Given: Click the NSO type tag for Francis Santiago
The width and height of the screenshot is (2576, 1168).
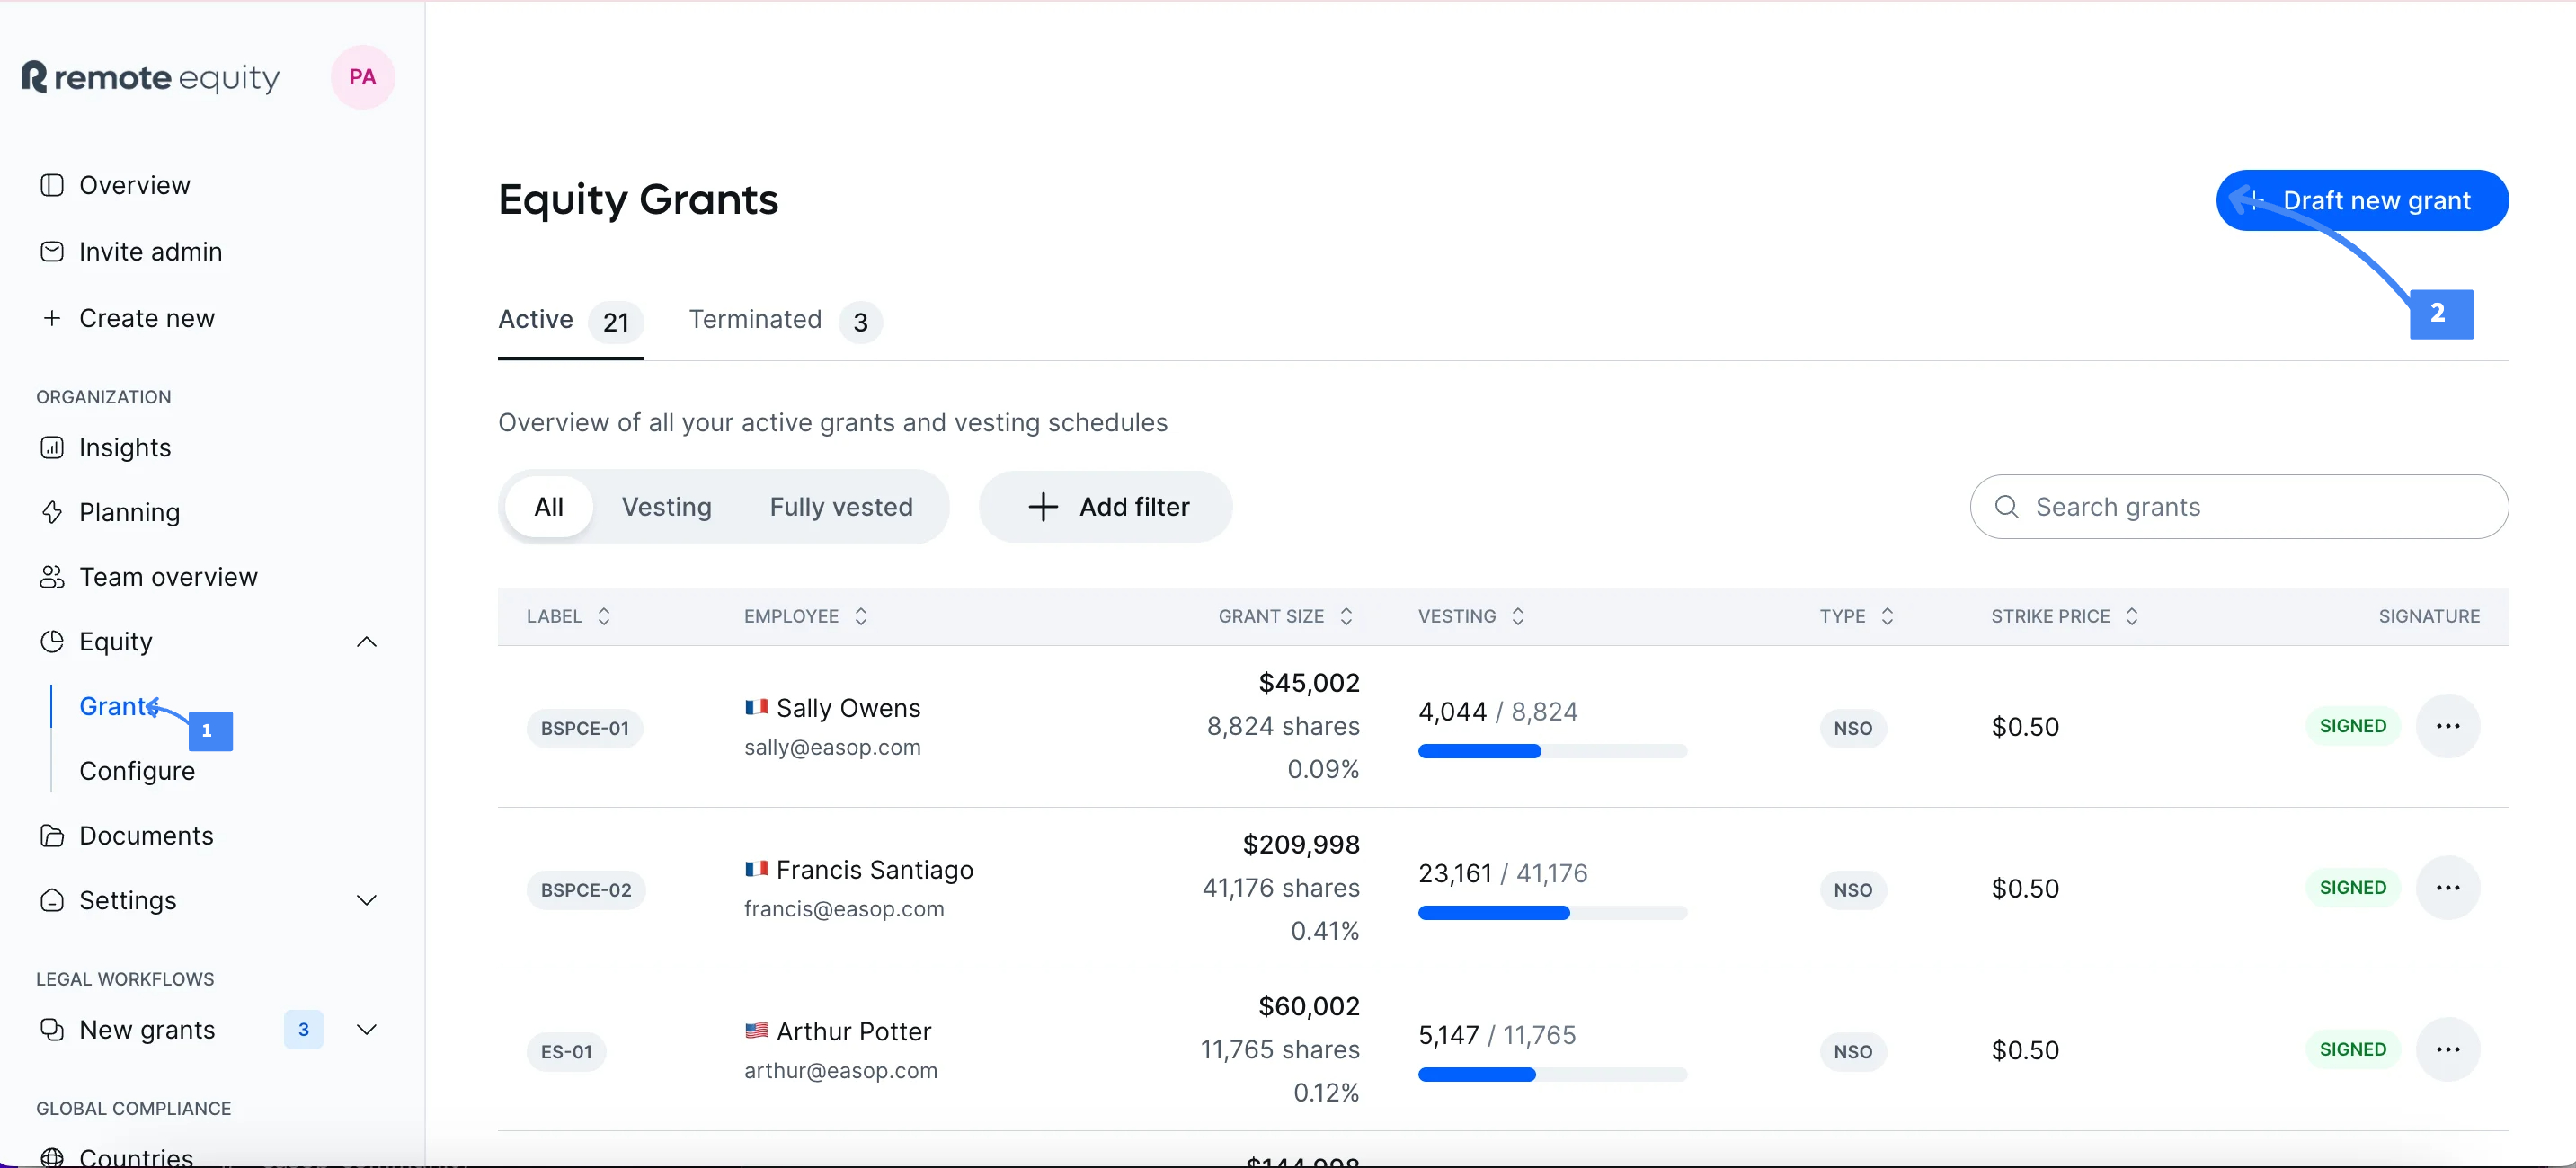Looking at the screenshot, I should tap(1852, 891).
